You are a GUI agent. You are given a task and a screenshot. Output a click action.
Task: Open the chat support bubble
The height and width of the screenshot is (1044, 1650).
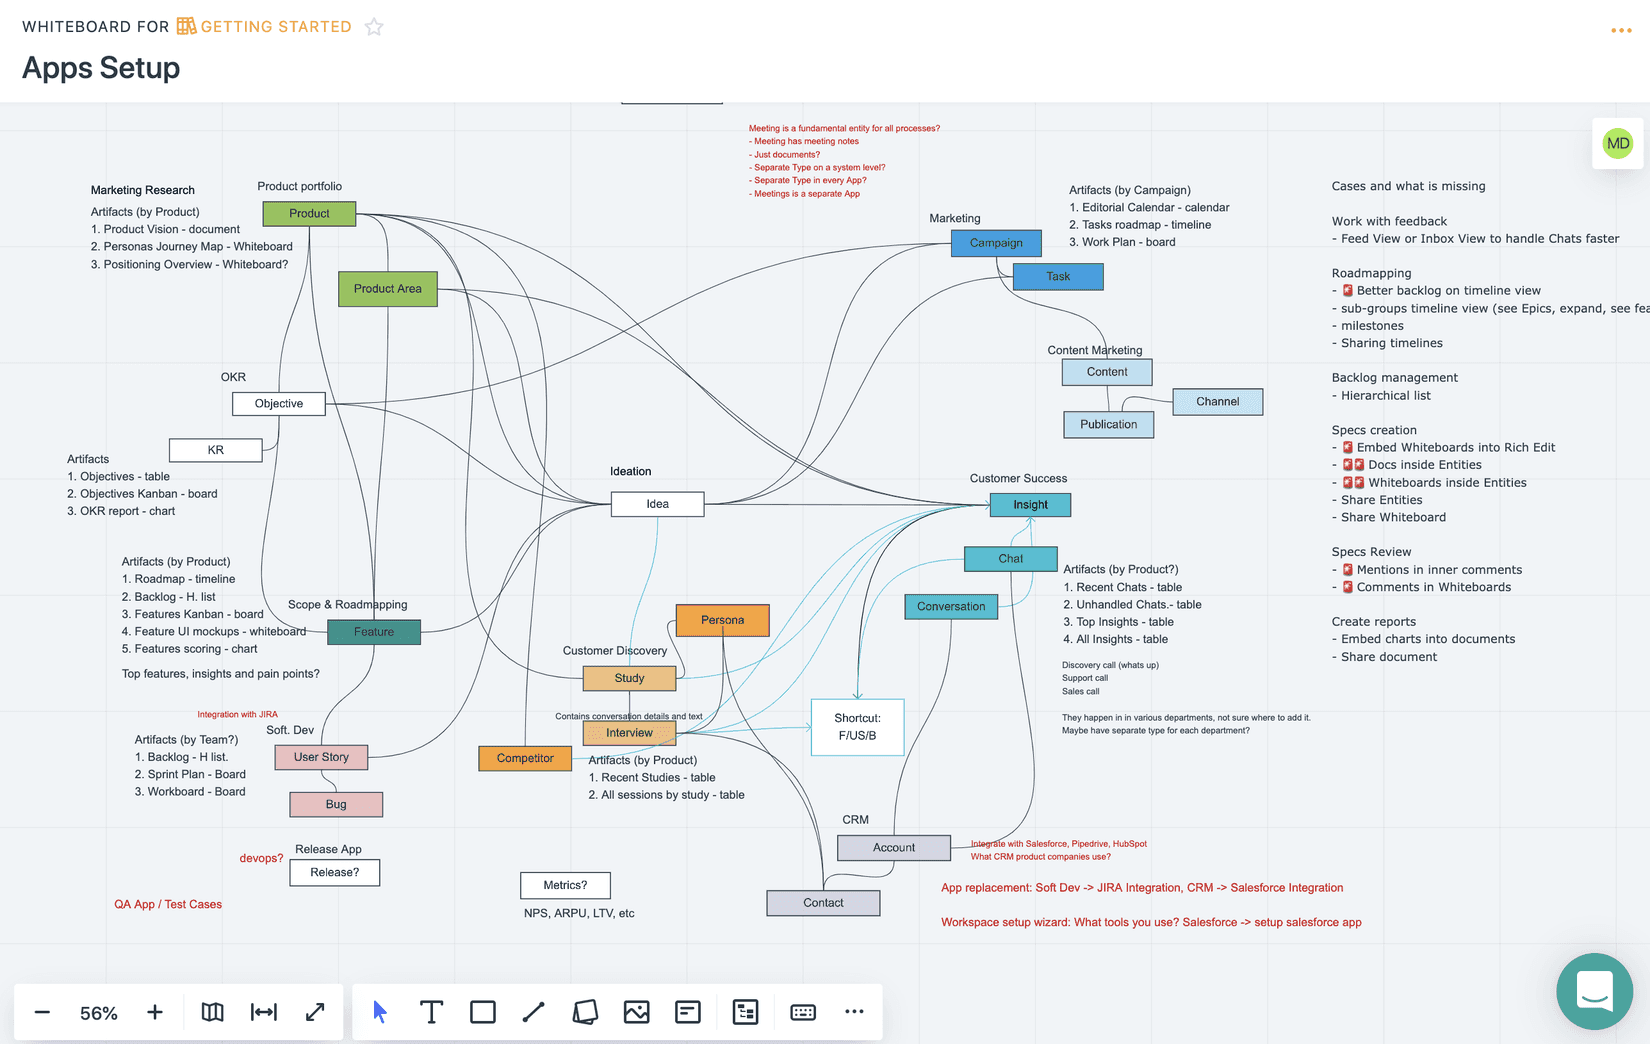point(1595,992)
